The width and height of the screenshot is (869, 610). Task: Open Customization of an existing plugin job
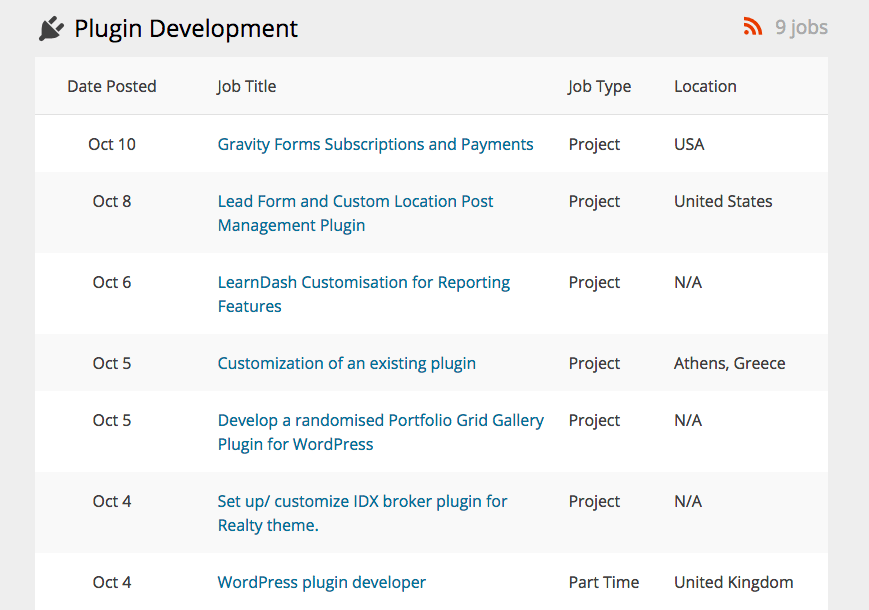click(x=346, y=363)
